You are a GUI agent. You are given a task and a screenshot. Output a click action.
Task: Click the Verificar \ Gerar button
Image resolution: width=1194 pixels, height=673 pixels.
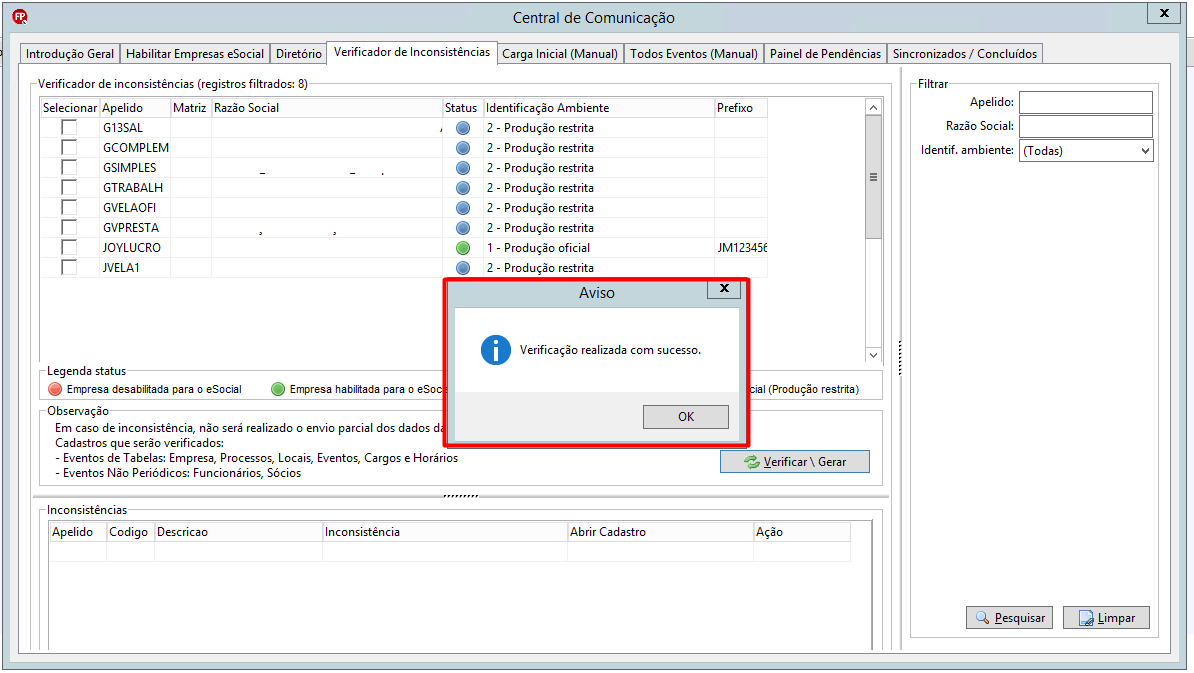click(x=794, y=461)
